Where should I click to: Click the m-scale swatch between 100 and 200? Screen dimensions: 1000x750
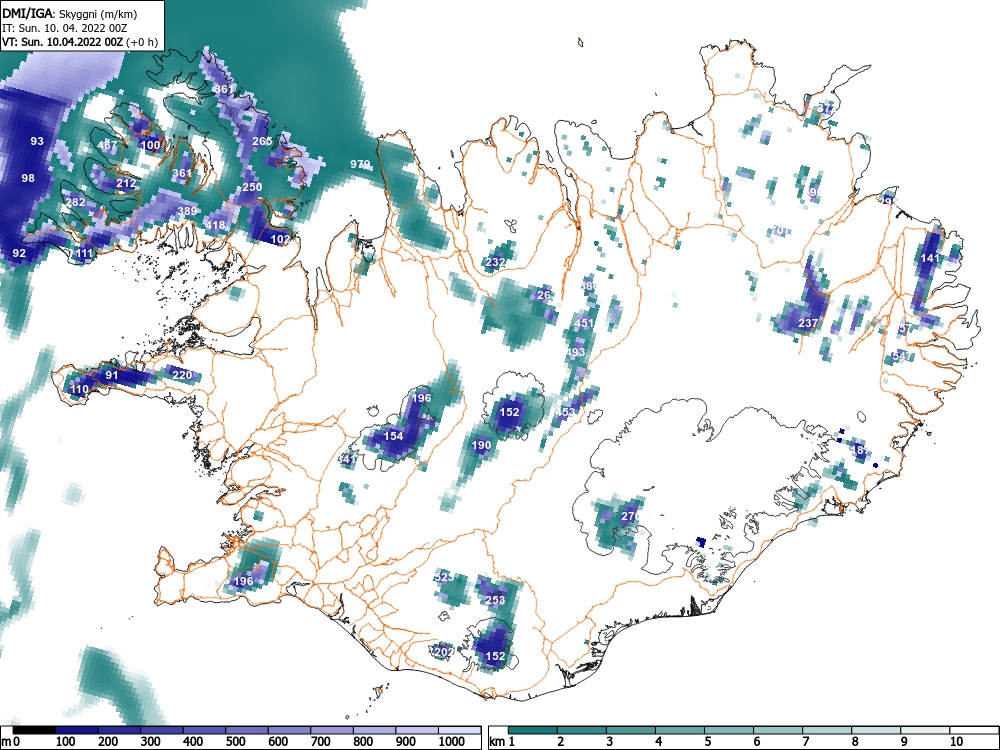(x=77, y=730)
